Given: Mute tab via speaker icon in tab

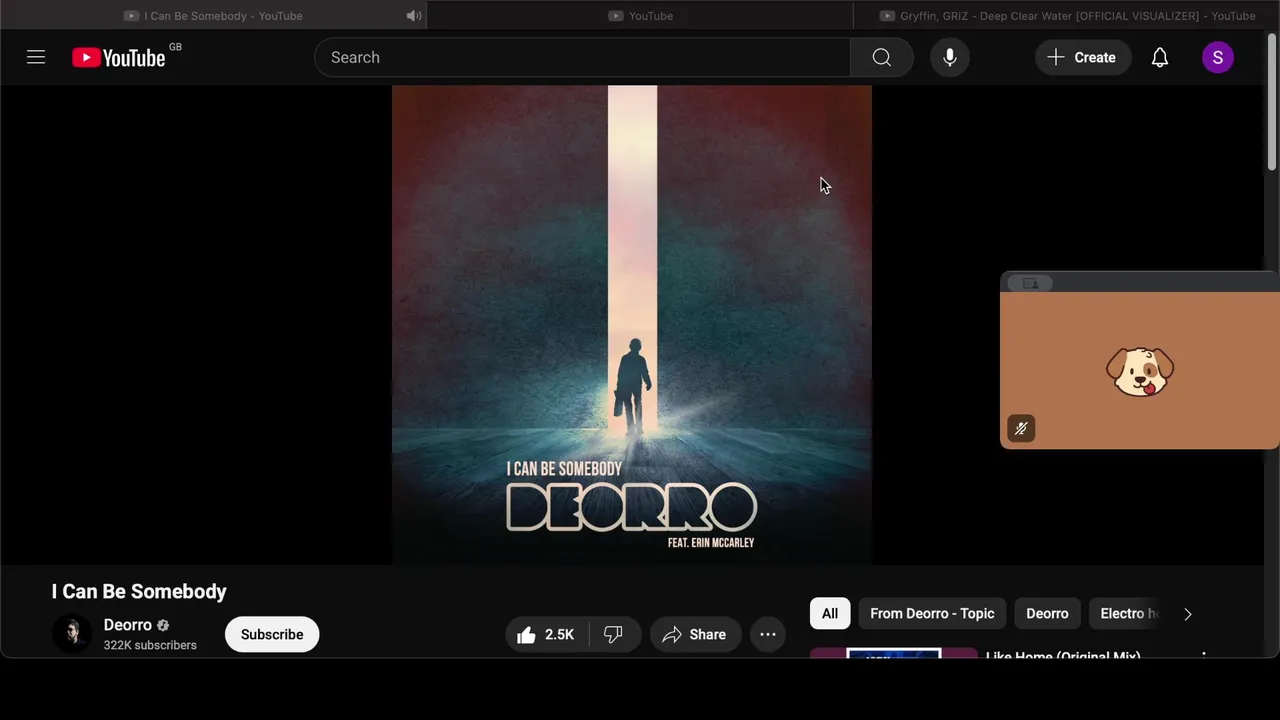Looking at the screenshot, I should [413, 15].
